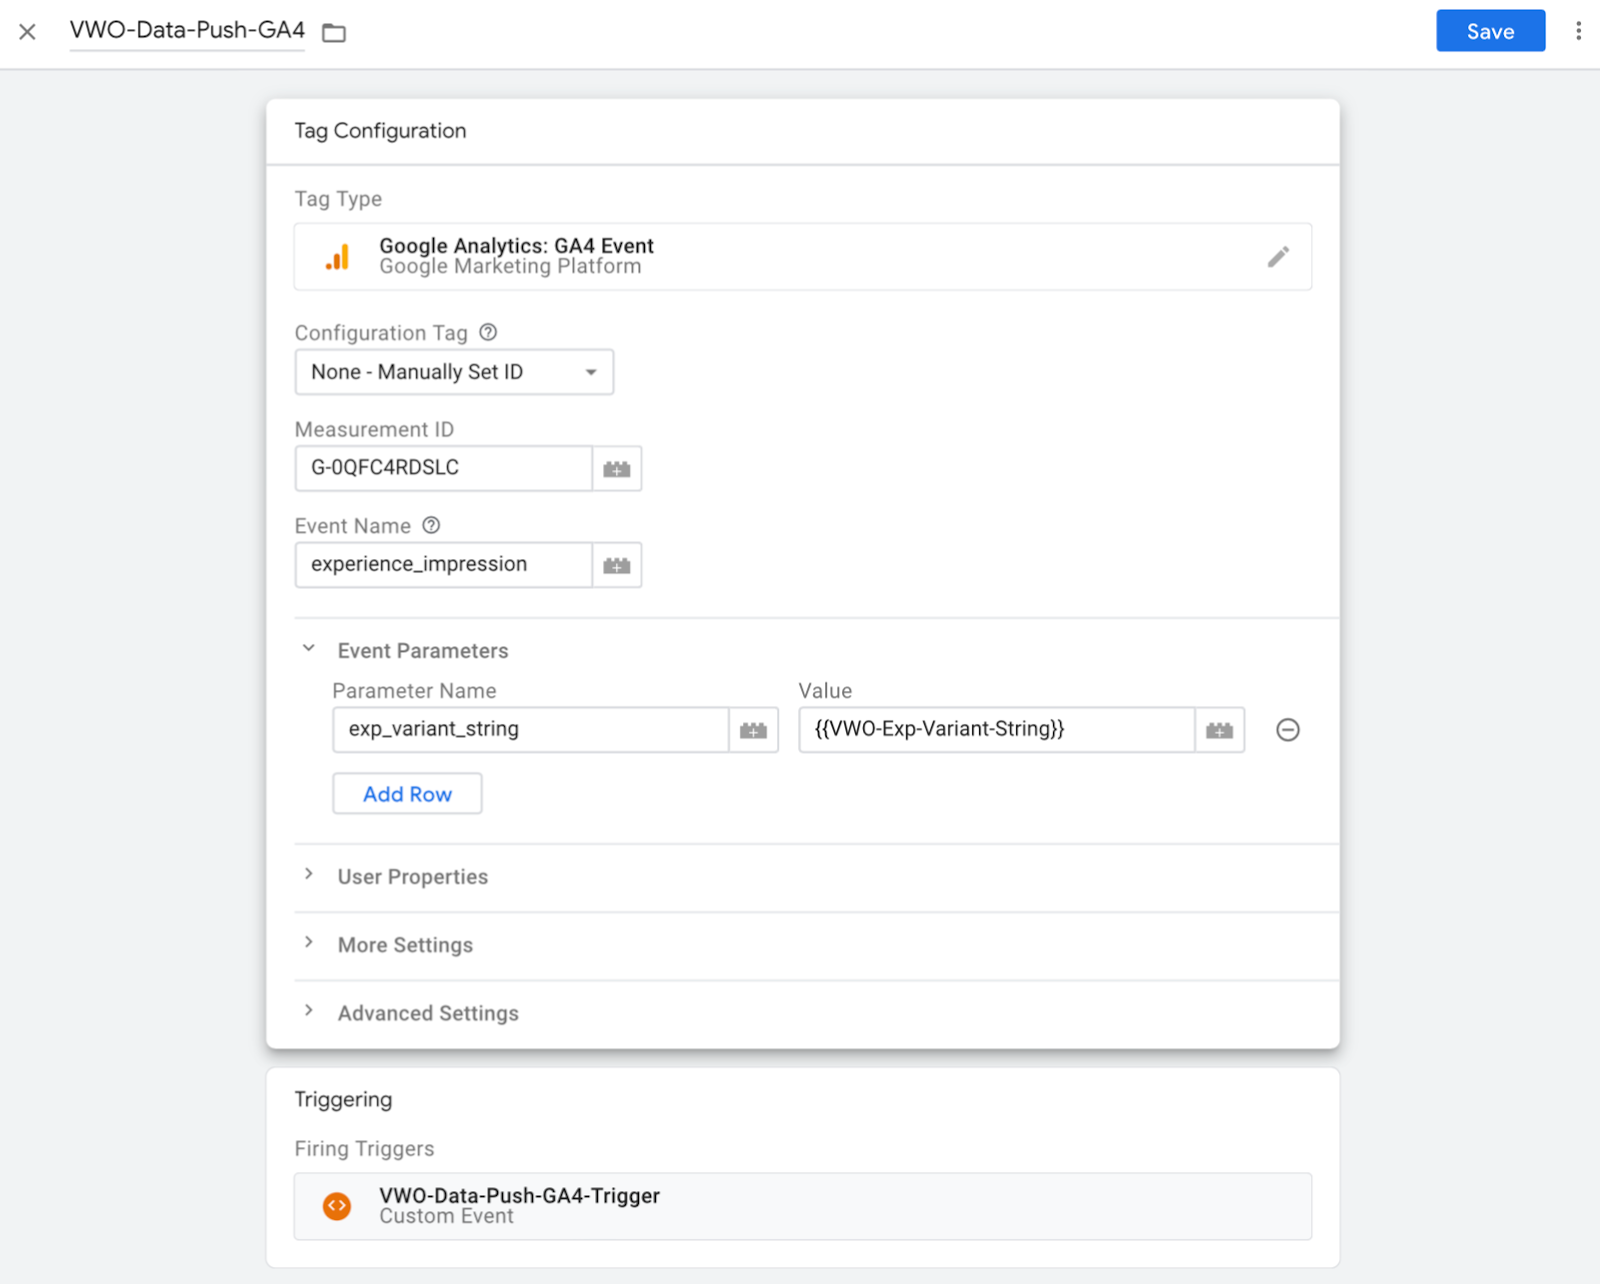
Task: Insert variable for Event Name
Action: 617,565
